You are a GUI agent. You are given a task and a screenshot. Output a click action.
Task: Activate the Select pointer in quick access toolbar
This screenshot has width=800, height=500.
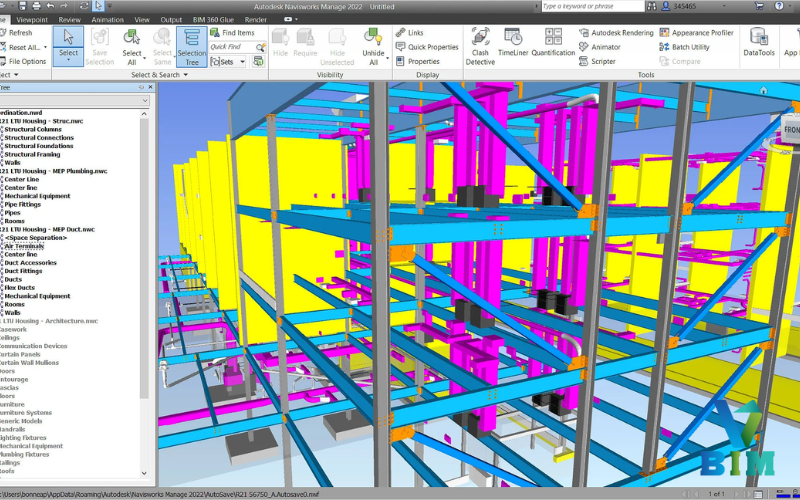tap(98, 6)
